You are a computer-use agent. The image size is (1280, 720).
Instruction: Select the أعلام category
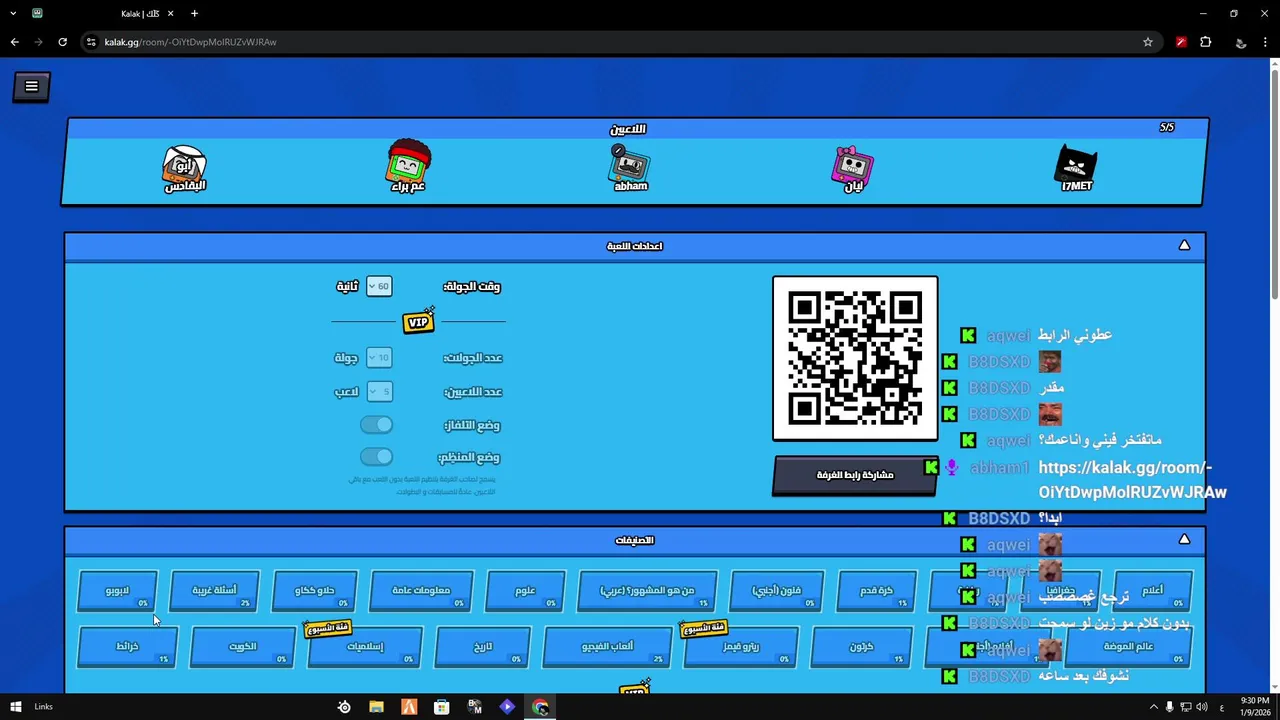click(1152, 590)
